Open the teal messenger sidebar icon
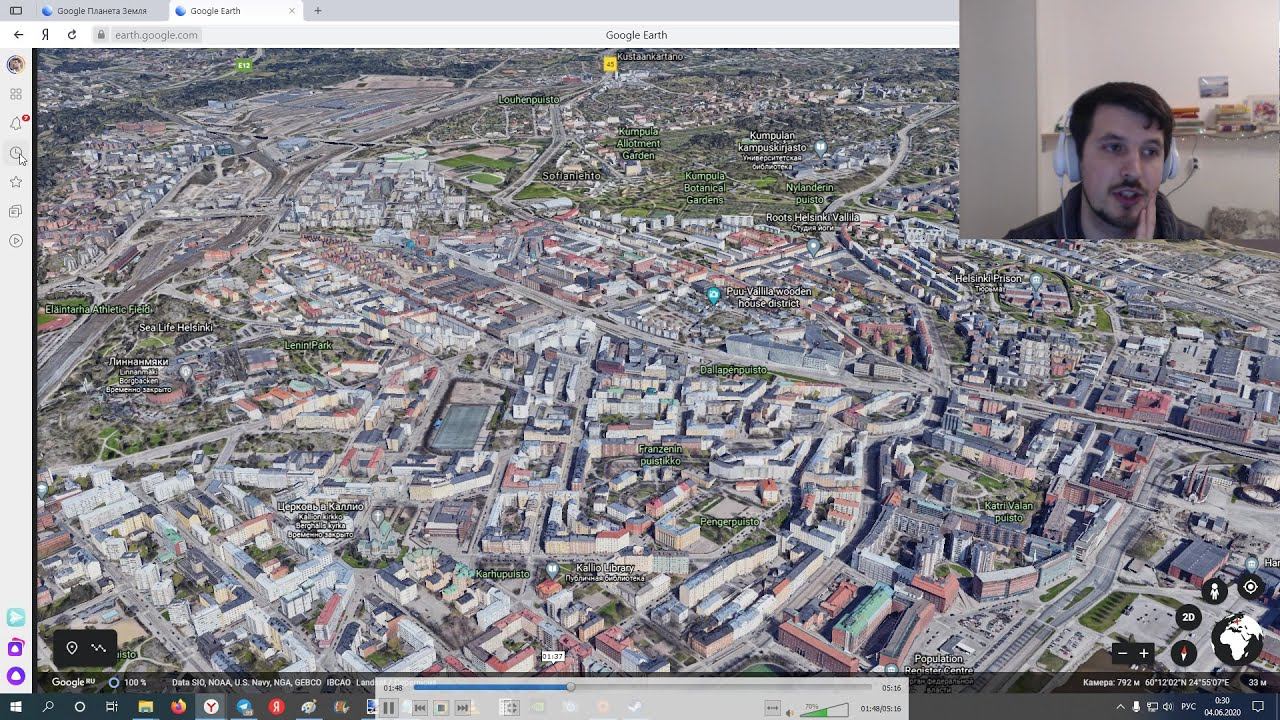The image size is (1280, 720). click(x=15, y=618)
